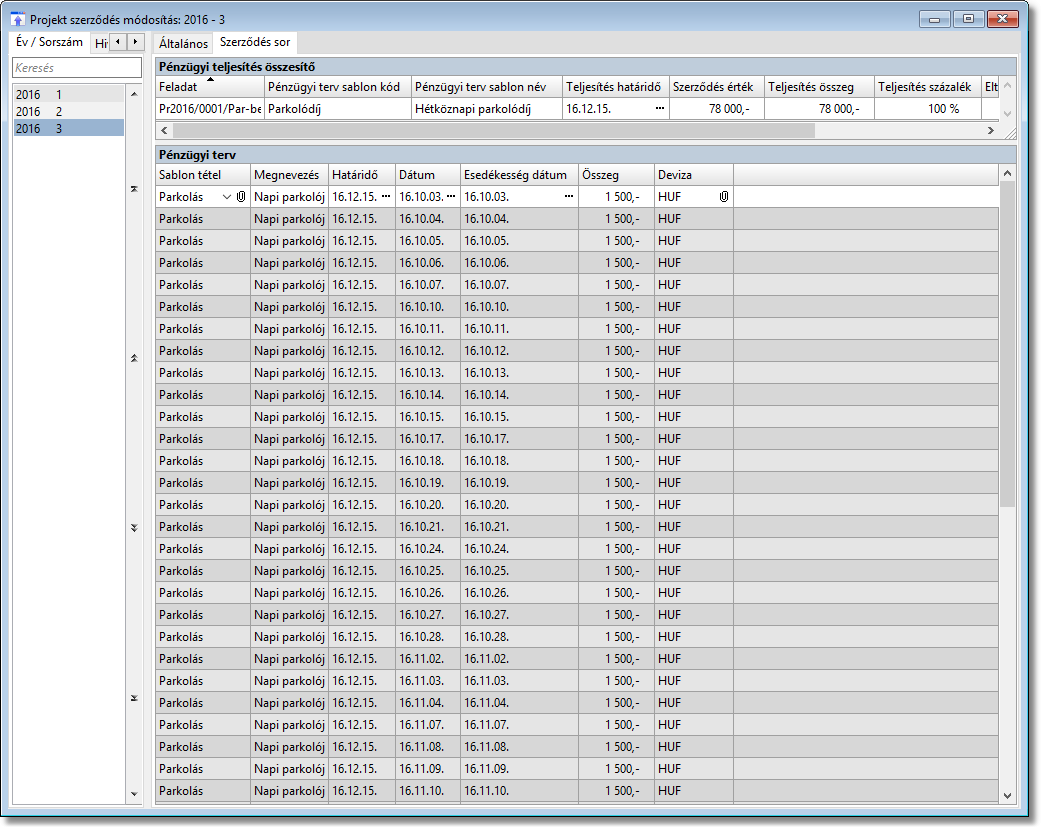Select record 2016 1 in list
The image size is (1041, 829).
tap(68, 94)
